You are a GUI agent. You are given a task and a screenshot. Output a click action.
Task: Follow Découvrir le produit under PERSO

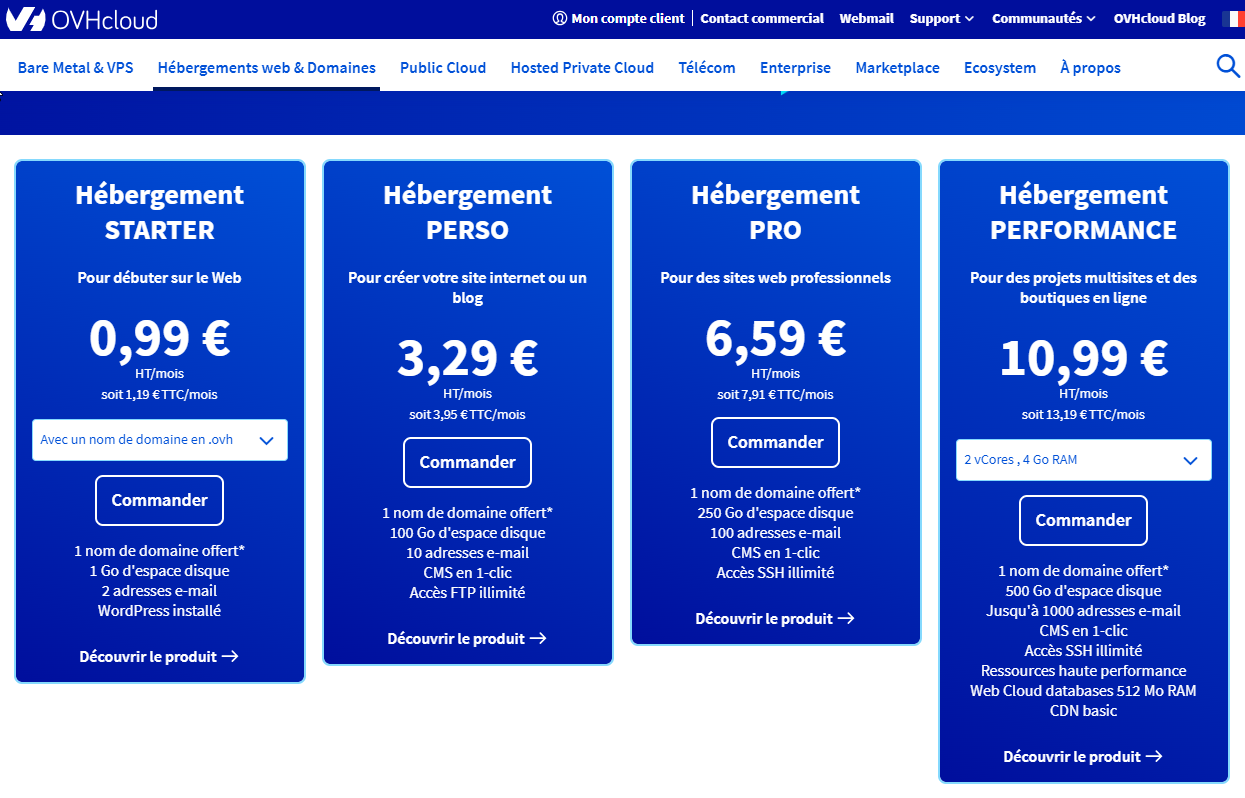pos(467,639)
